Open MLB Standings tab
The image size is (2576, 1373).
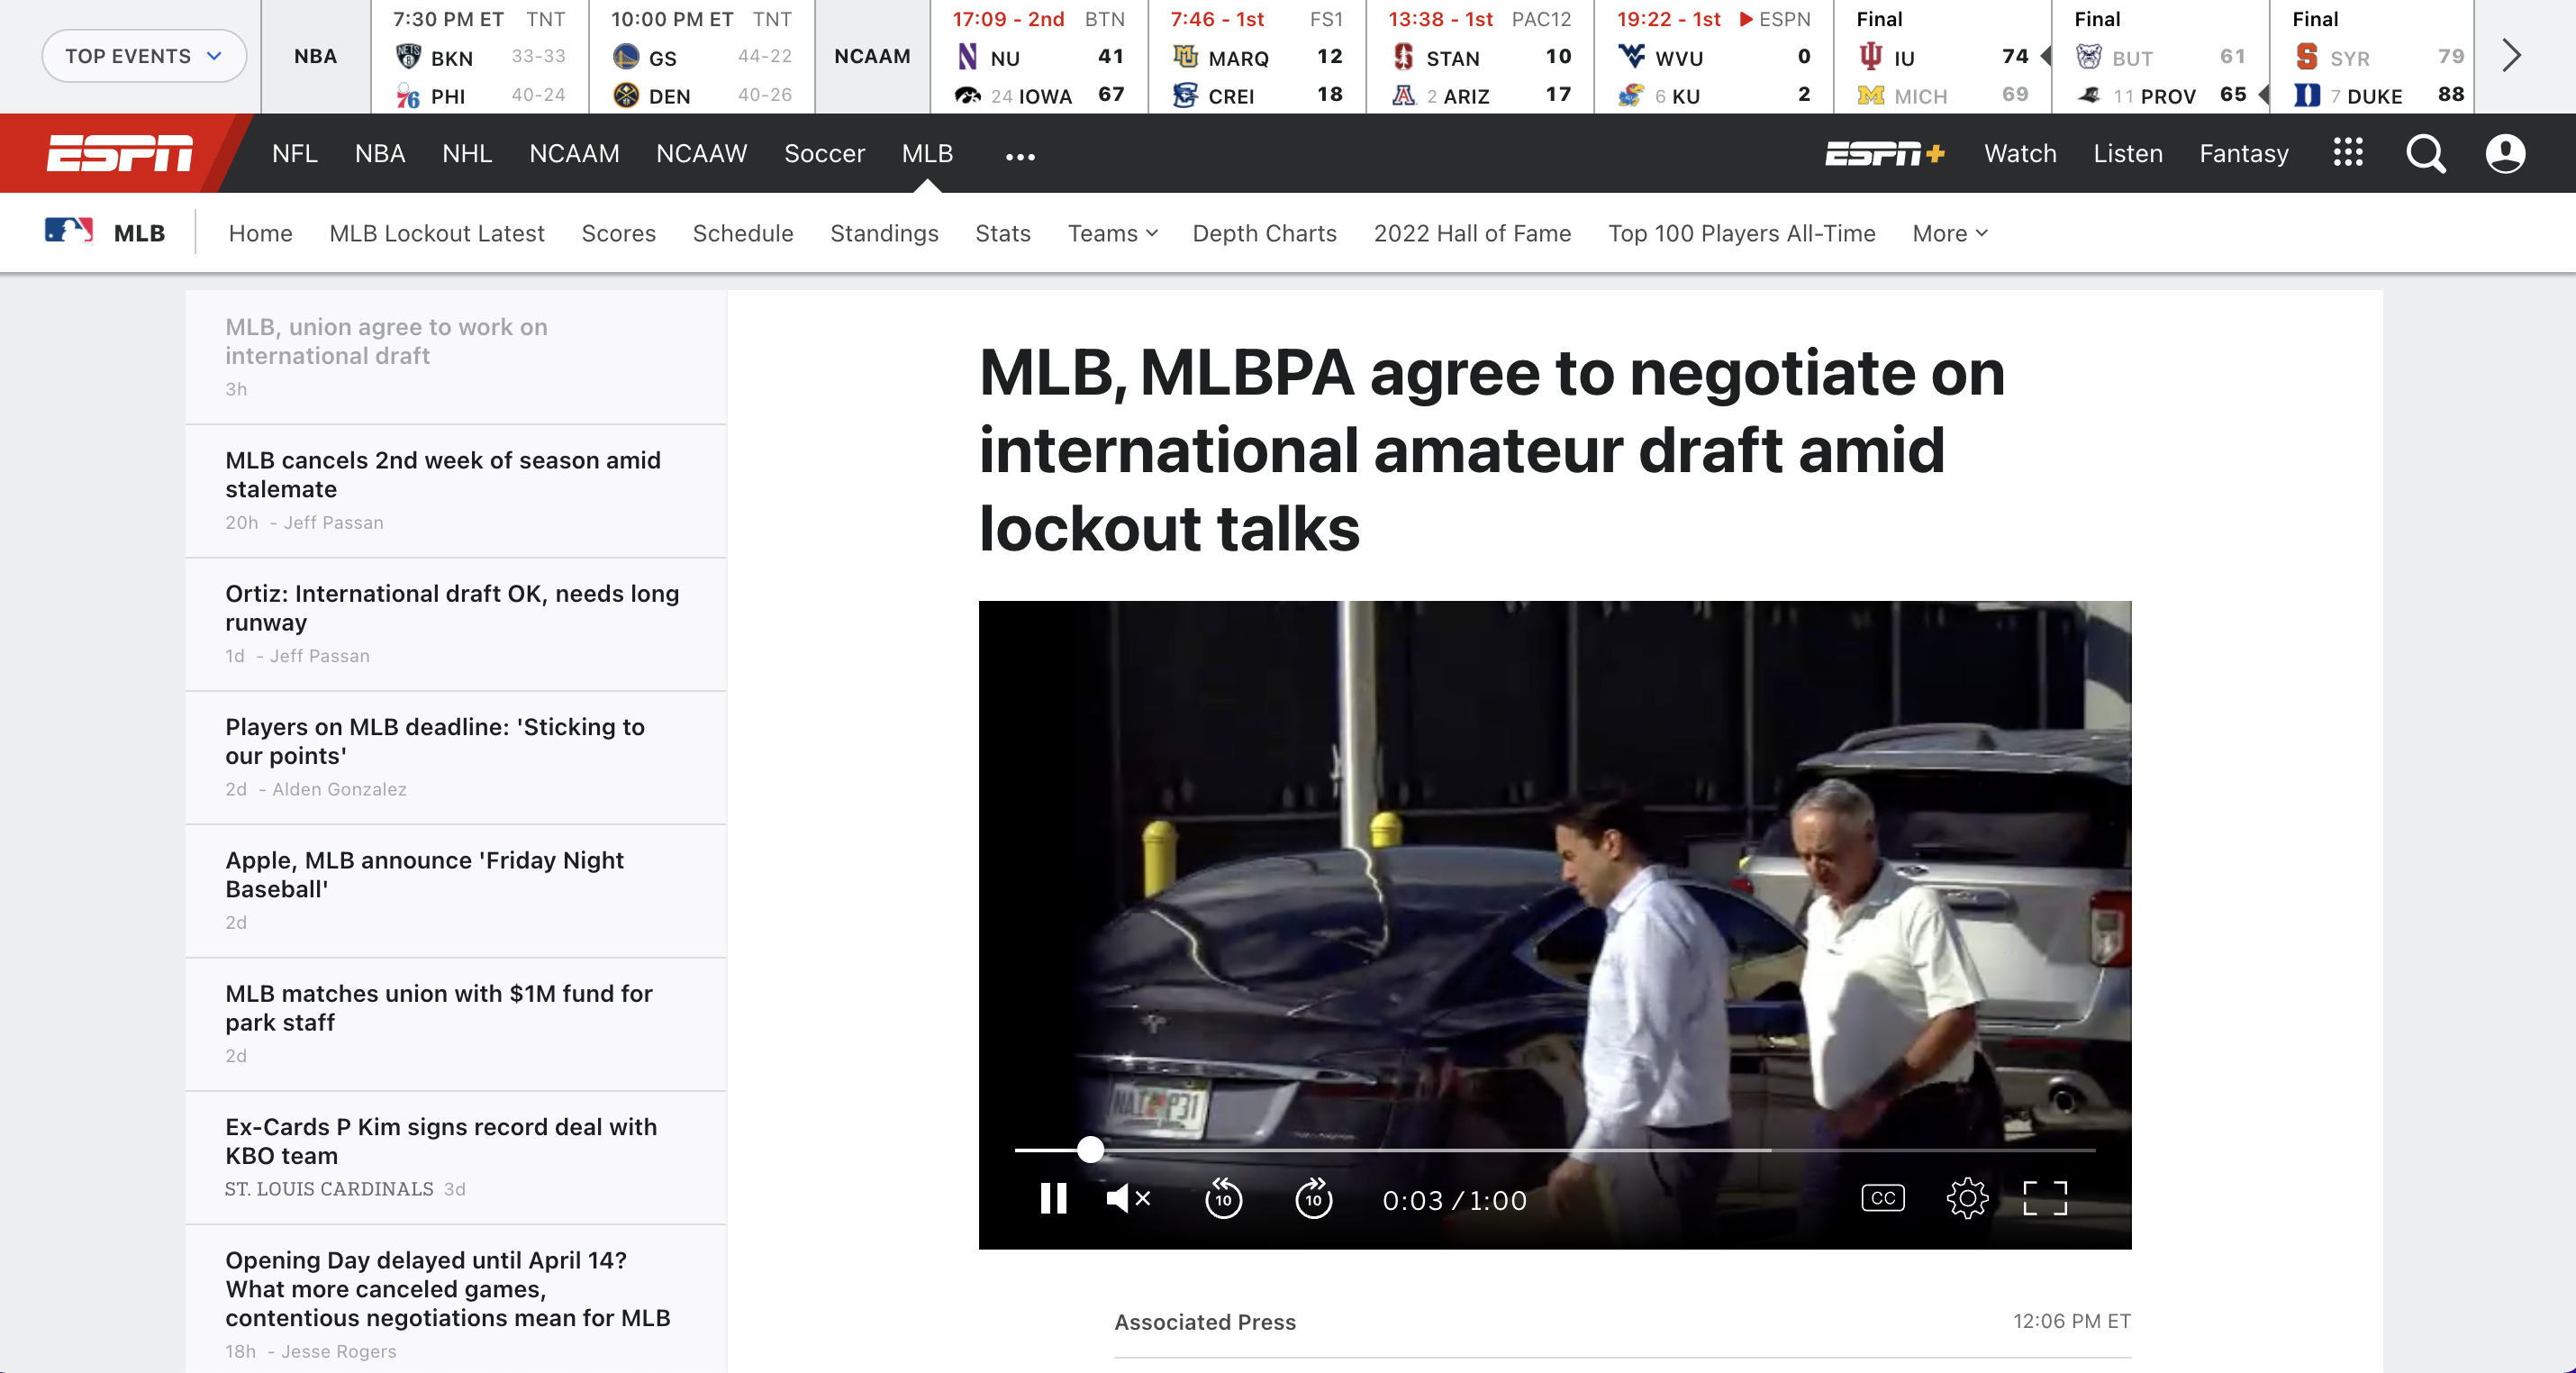pos(884,233)
